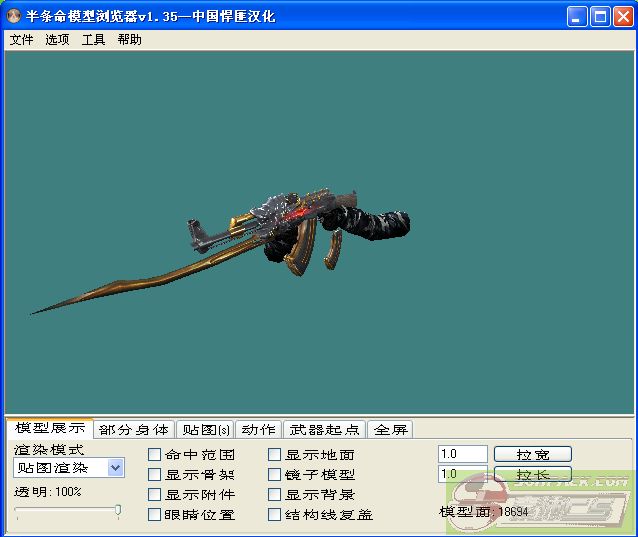Click the 透明 transparency slider
This screenshot has height=537, width=638.
click(68, 511)
